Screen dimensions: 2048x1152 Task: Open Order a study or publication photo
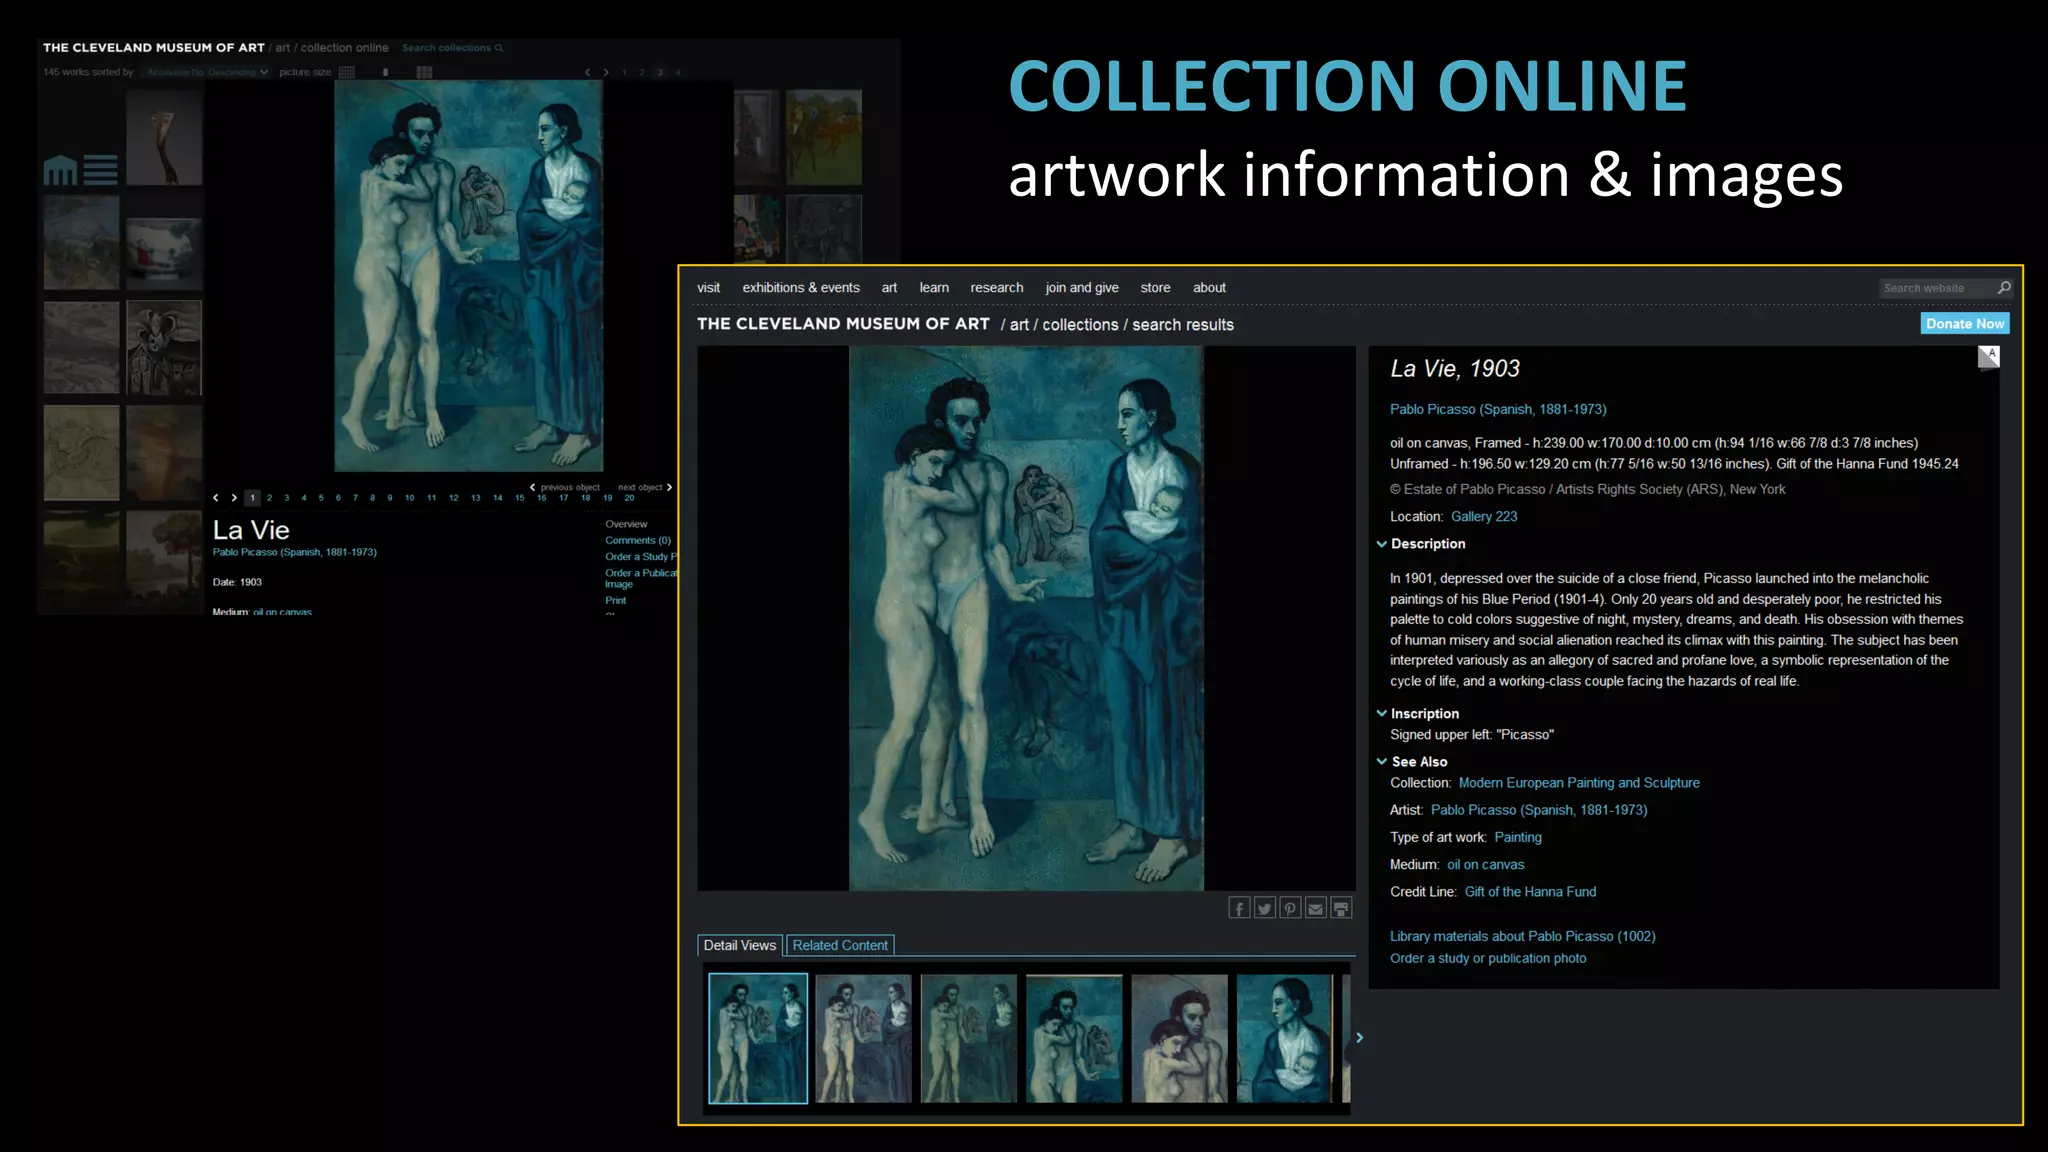1487,958
